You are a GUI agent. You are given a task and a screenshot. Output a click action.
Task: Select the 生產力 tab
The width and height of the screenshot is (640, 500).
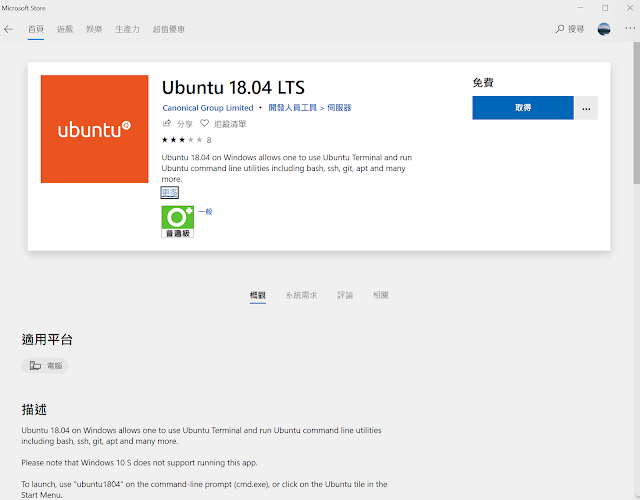[127, 29]
